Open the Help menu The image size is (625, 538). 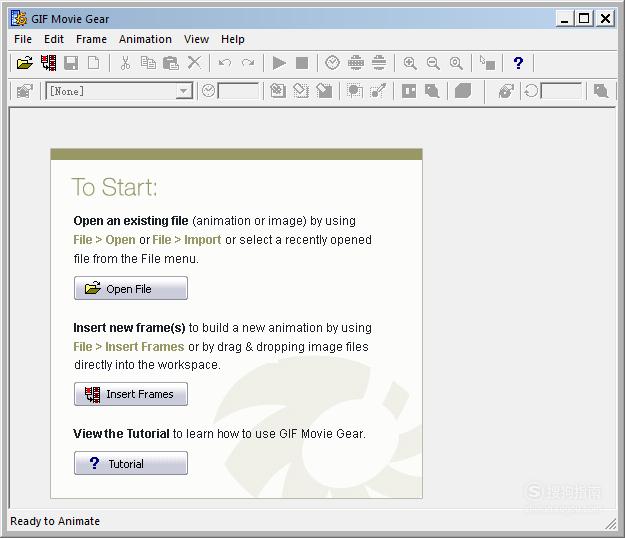click(233, 39)
